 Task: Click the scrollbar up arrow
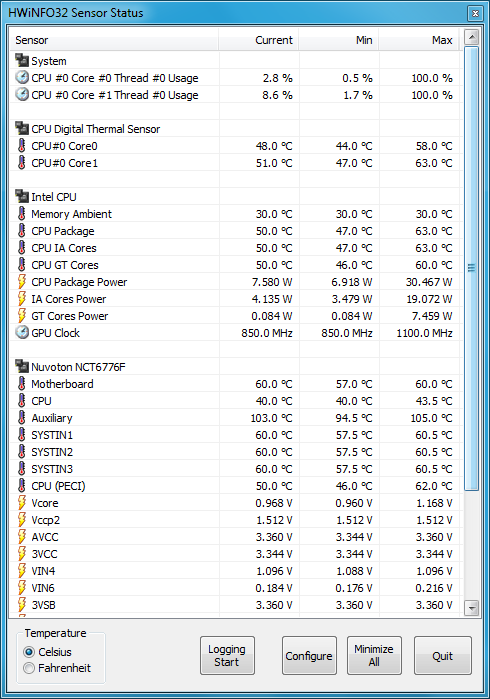(471, 37)
